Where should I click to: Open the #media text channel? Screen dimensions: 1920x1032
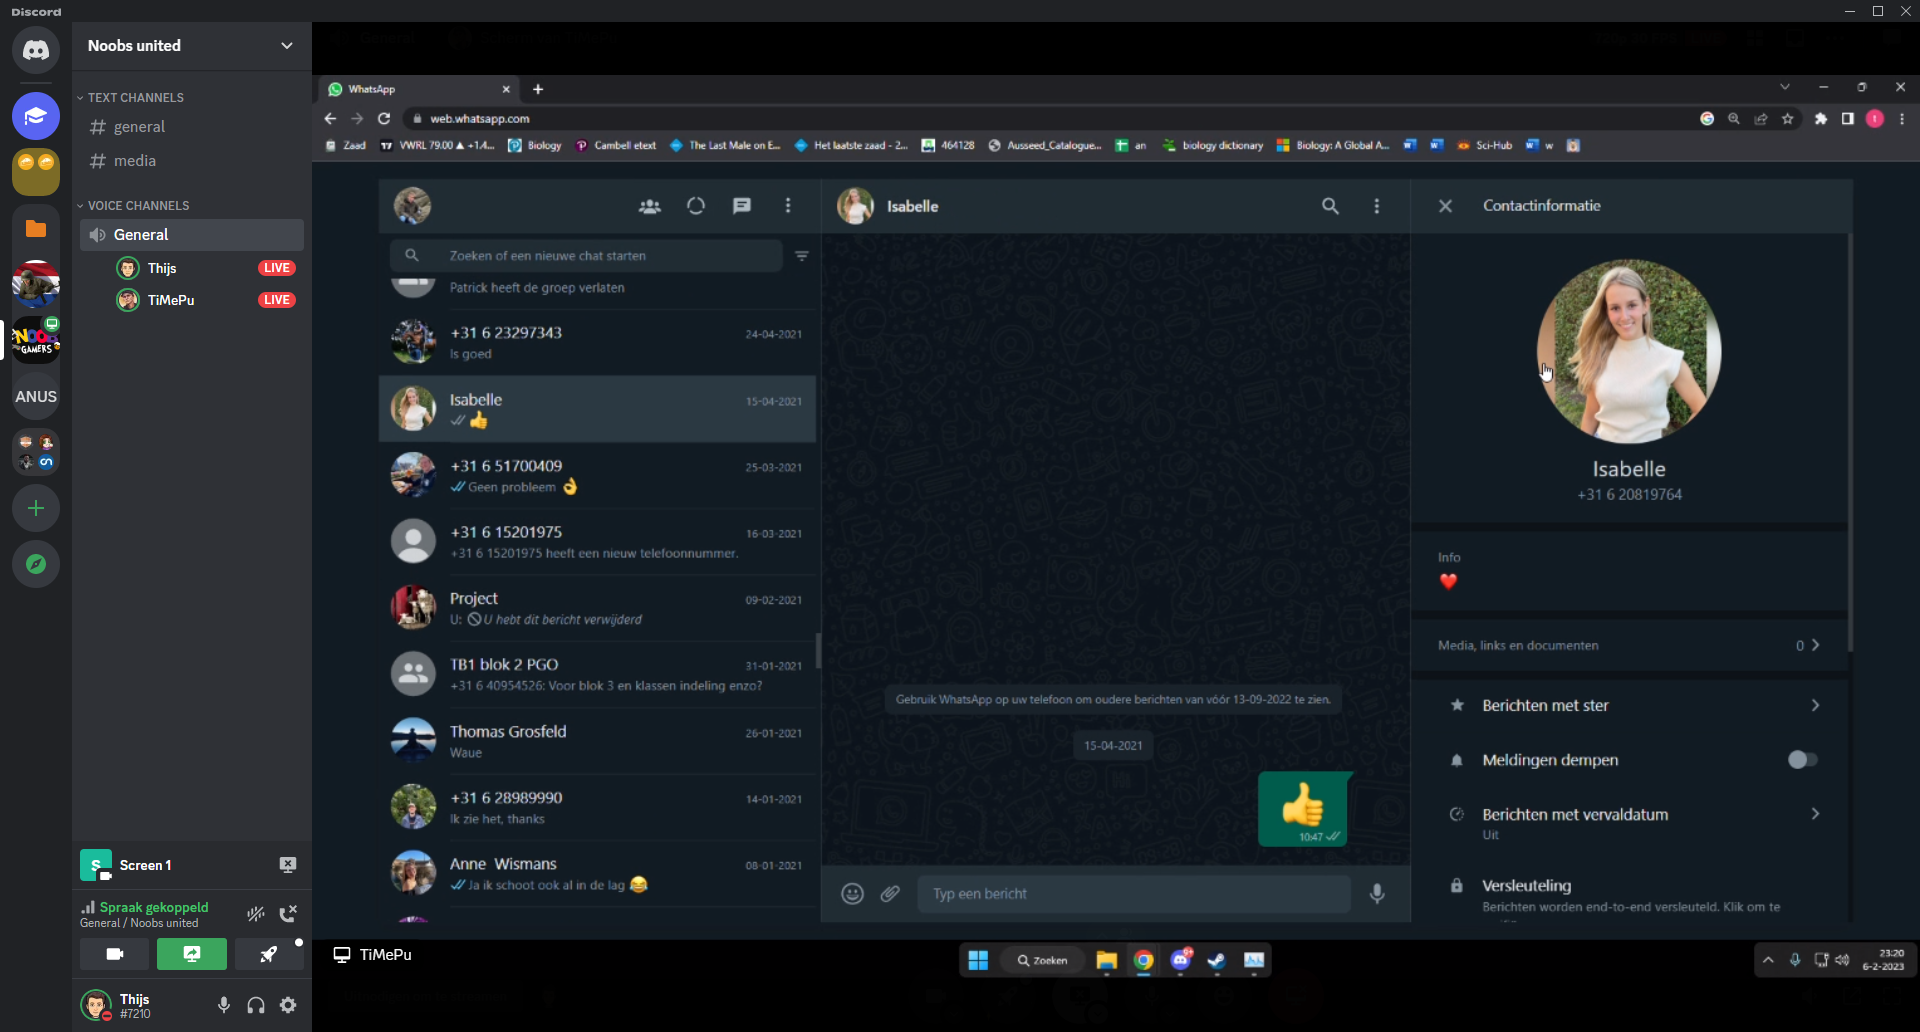(x=134, y=161)
